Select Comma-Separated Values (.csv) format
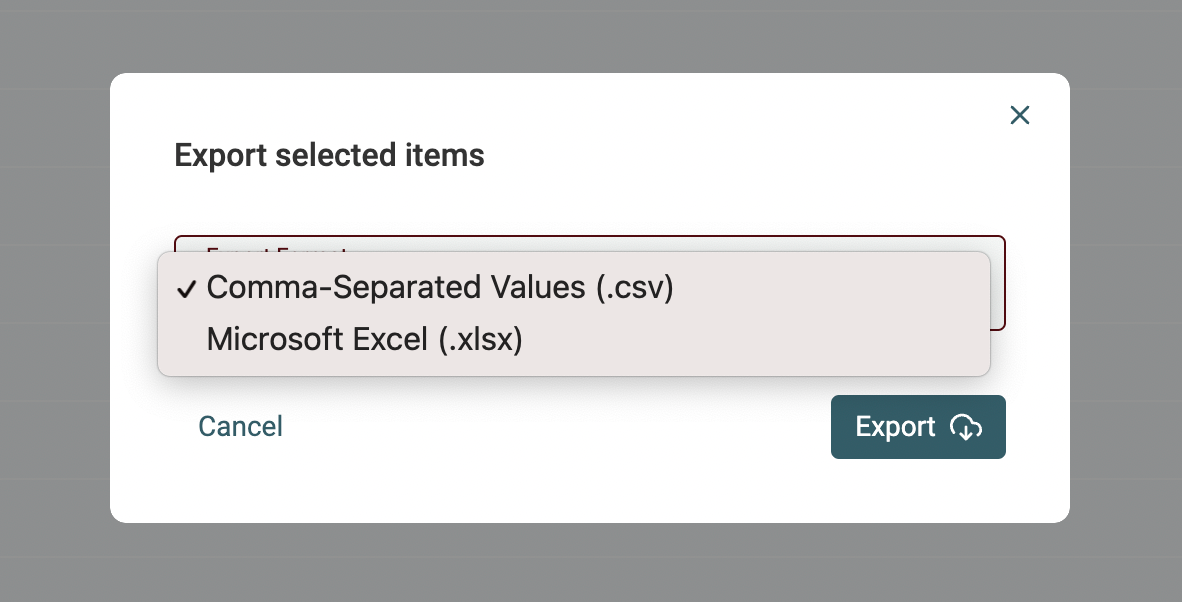Image resolution: width=1182 pixels, height=602 pixels. (x=440, y=288)
